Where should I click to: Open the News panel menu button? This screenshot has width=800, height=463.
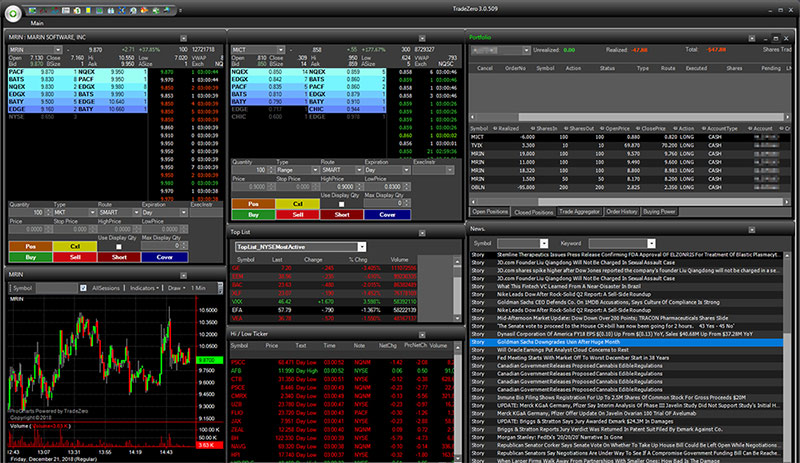click(x=752, y=230)
